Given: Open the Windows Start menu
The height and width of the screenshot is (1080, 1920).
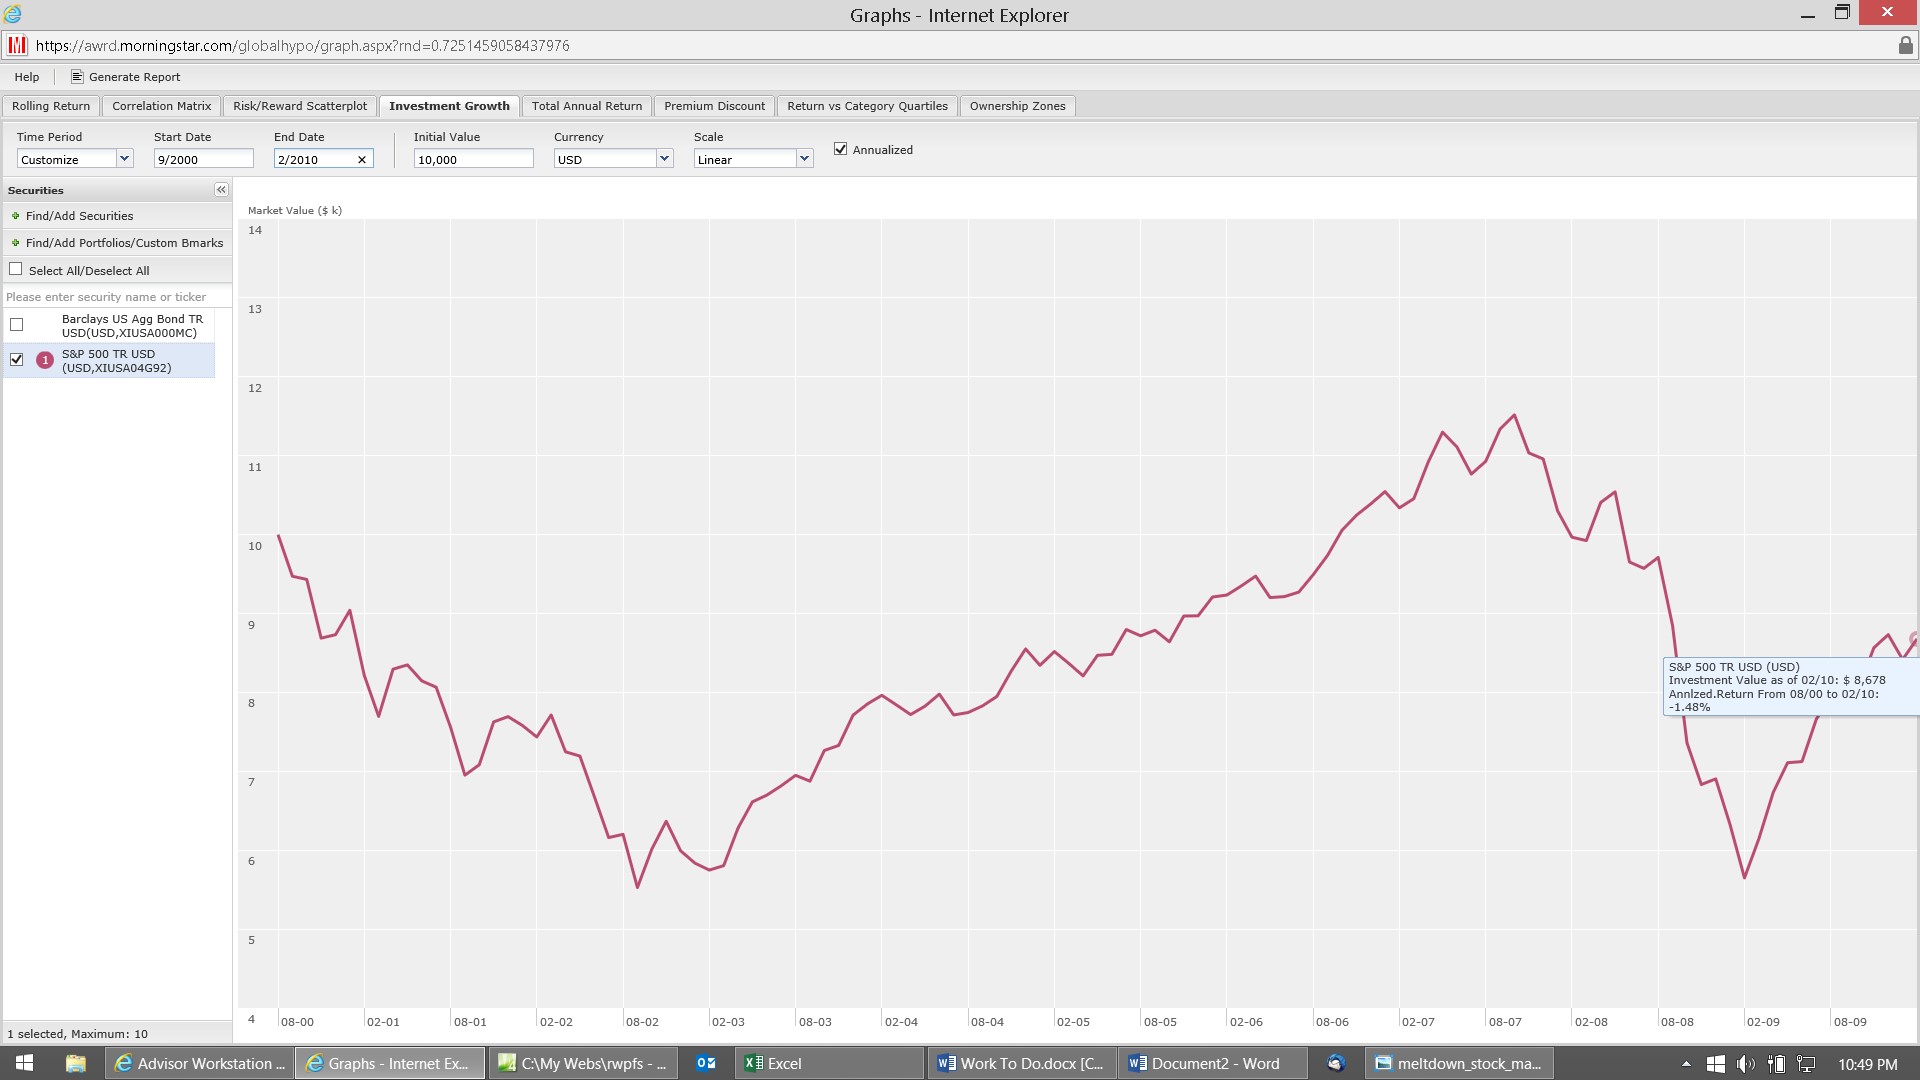Looking at the screenshot, I should pyautogui.click(x=25, y=1063).
